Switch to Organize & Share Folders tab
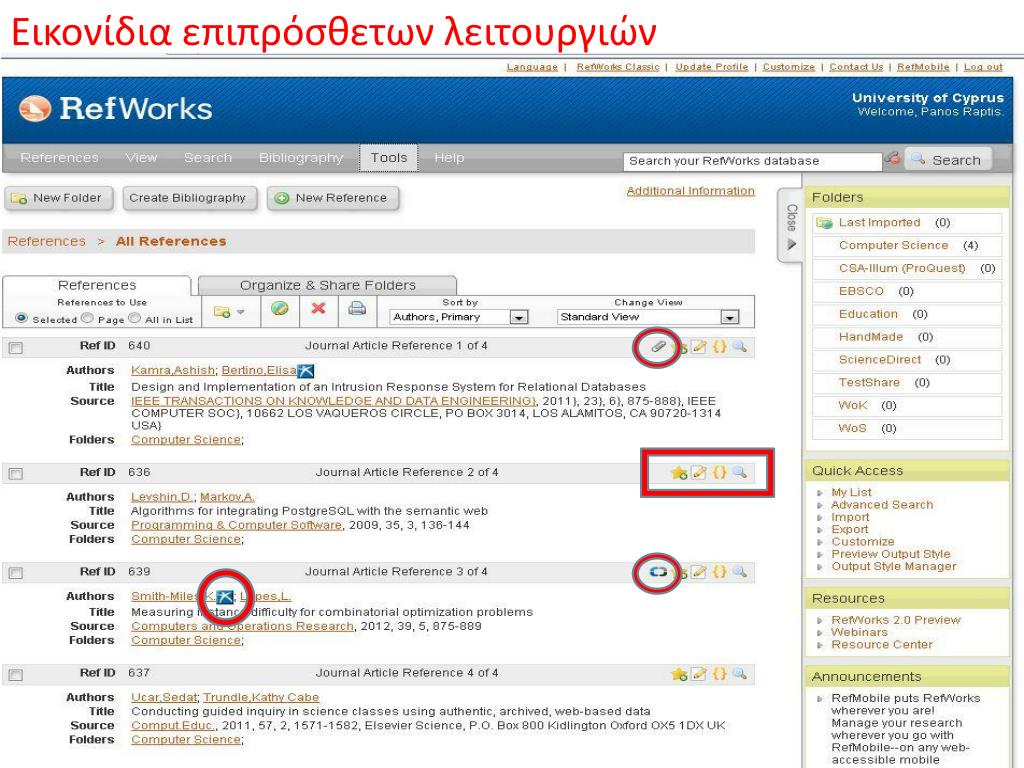This screenshot has width=1024, height=768. [x=328, y=285]
